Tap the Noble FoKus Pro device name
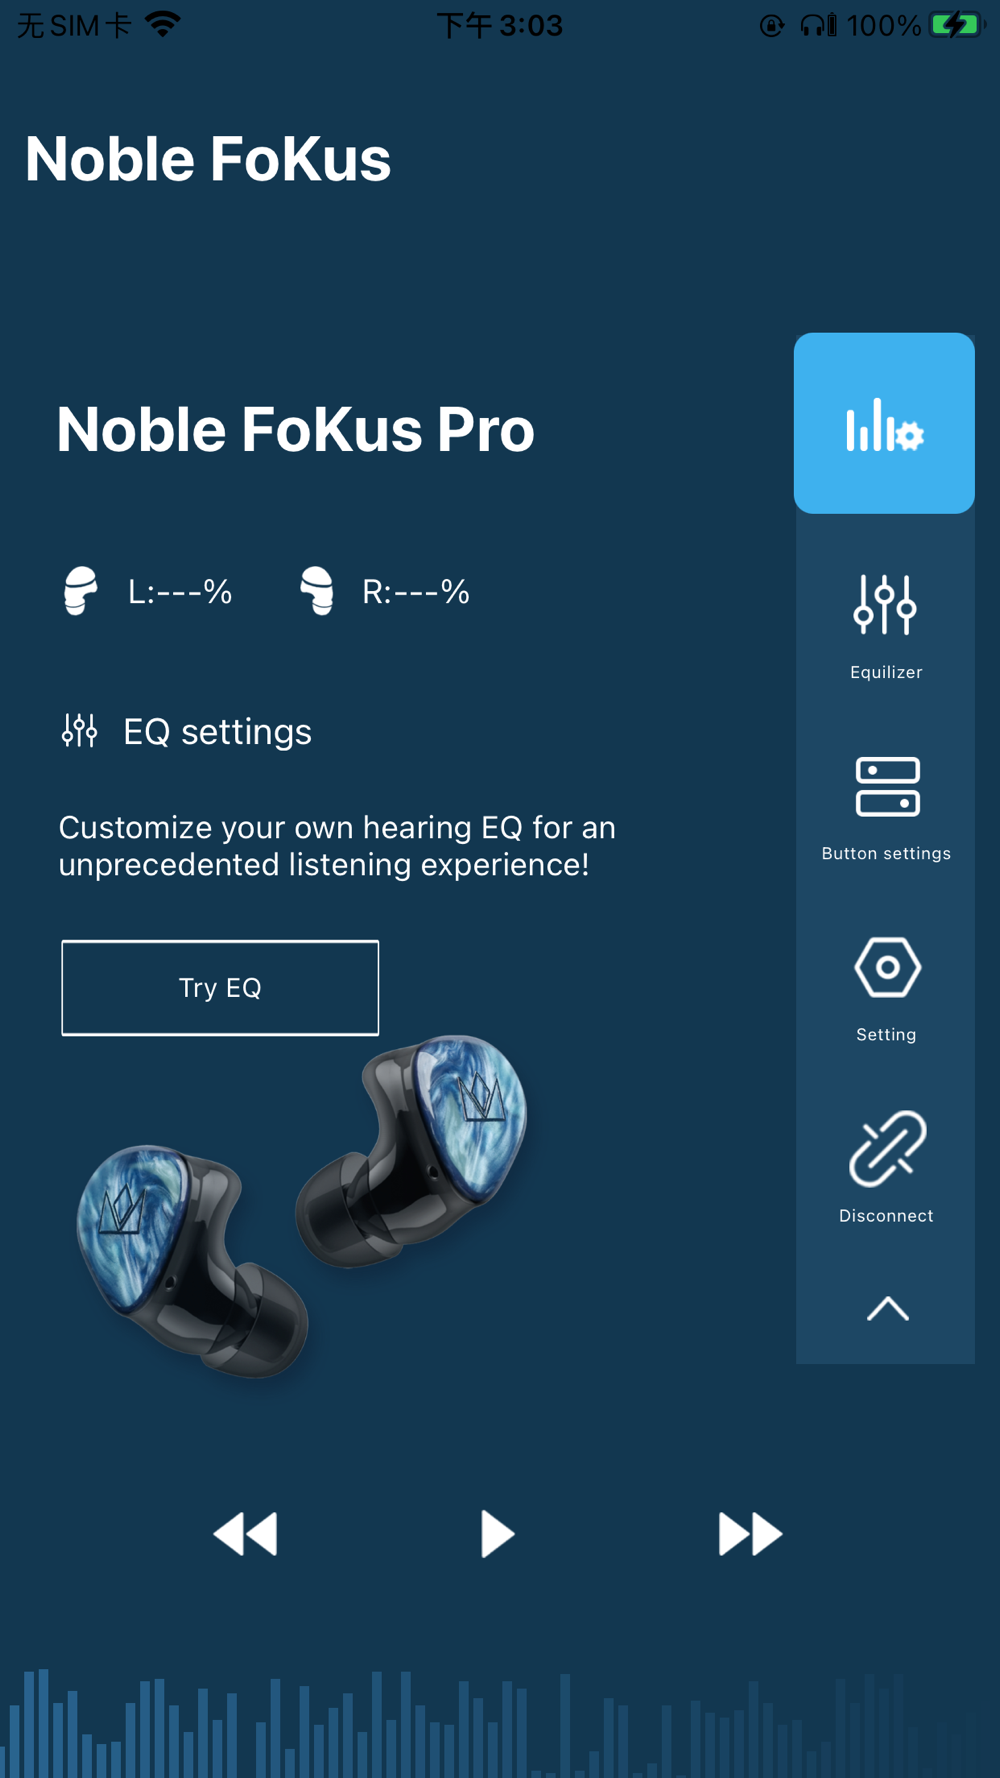 tap(295, 429)
